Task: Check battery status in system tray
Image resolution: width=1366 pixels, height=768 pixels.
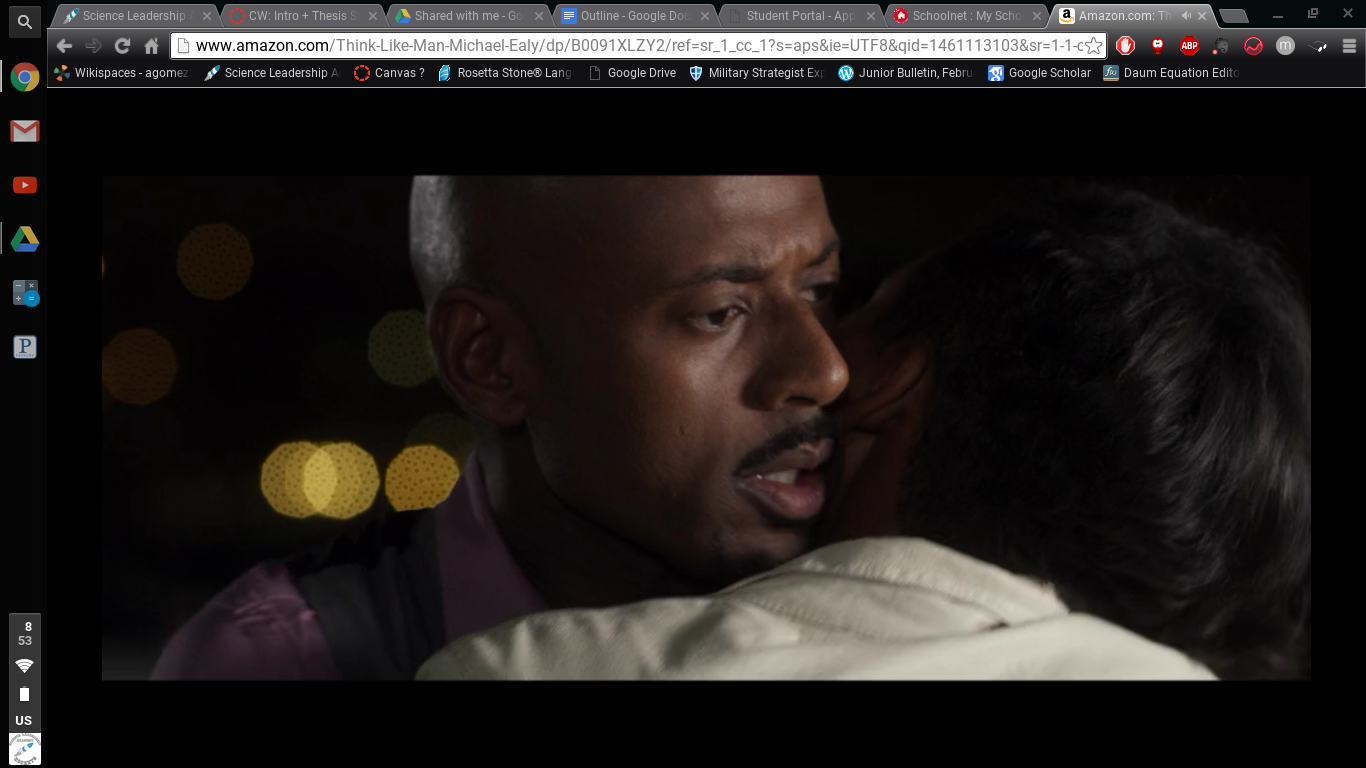Action: point(25,694)
